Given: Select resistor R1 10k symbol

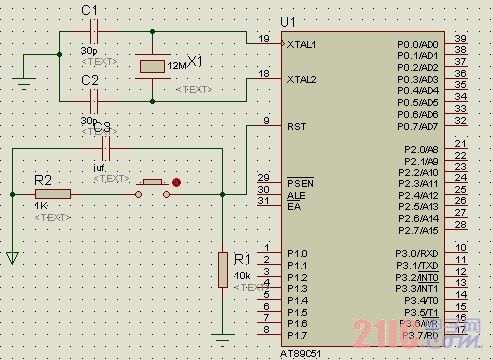Looking at the screenshot, I should point(223,270).
